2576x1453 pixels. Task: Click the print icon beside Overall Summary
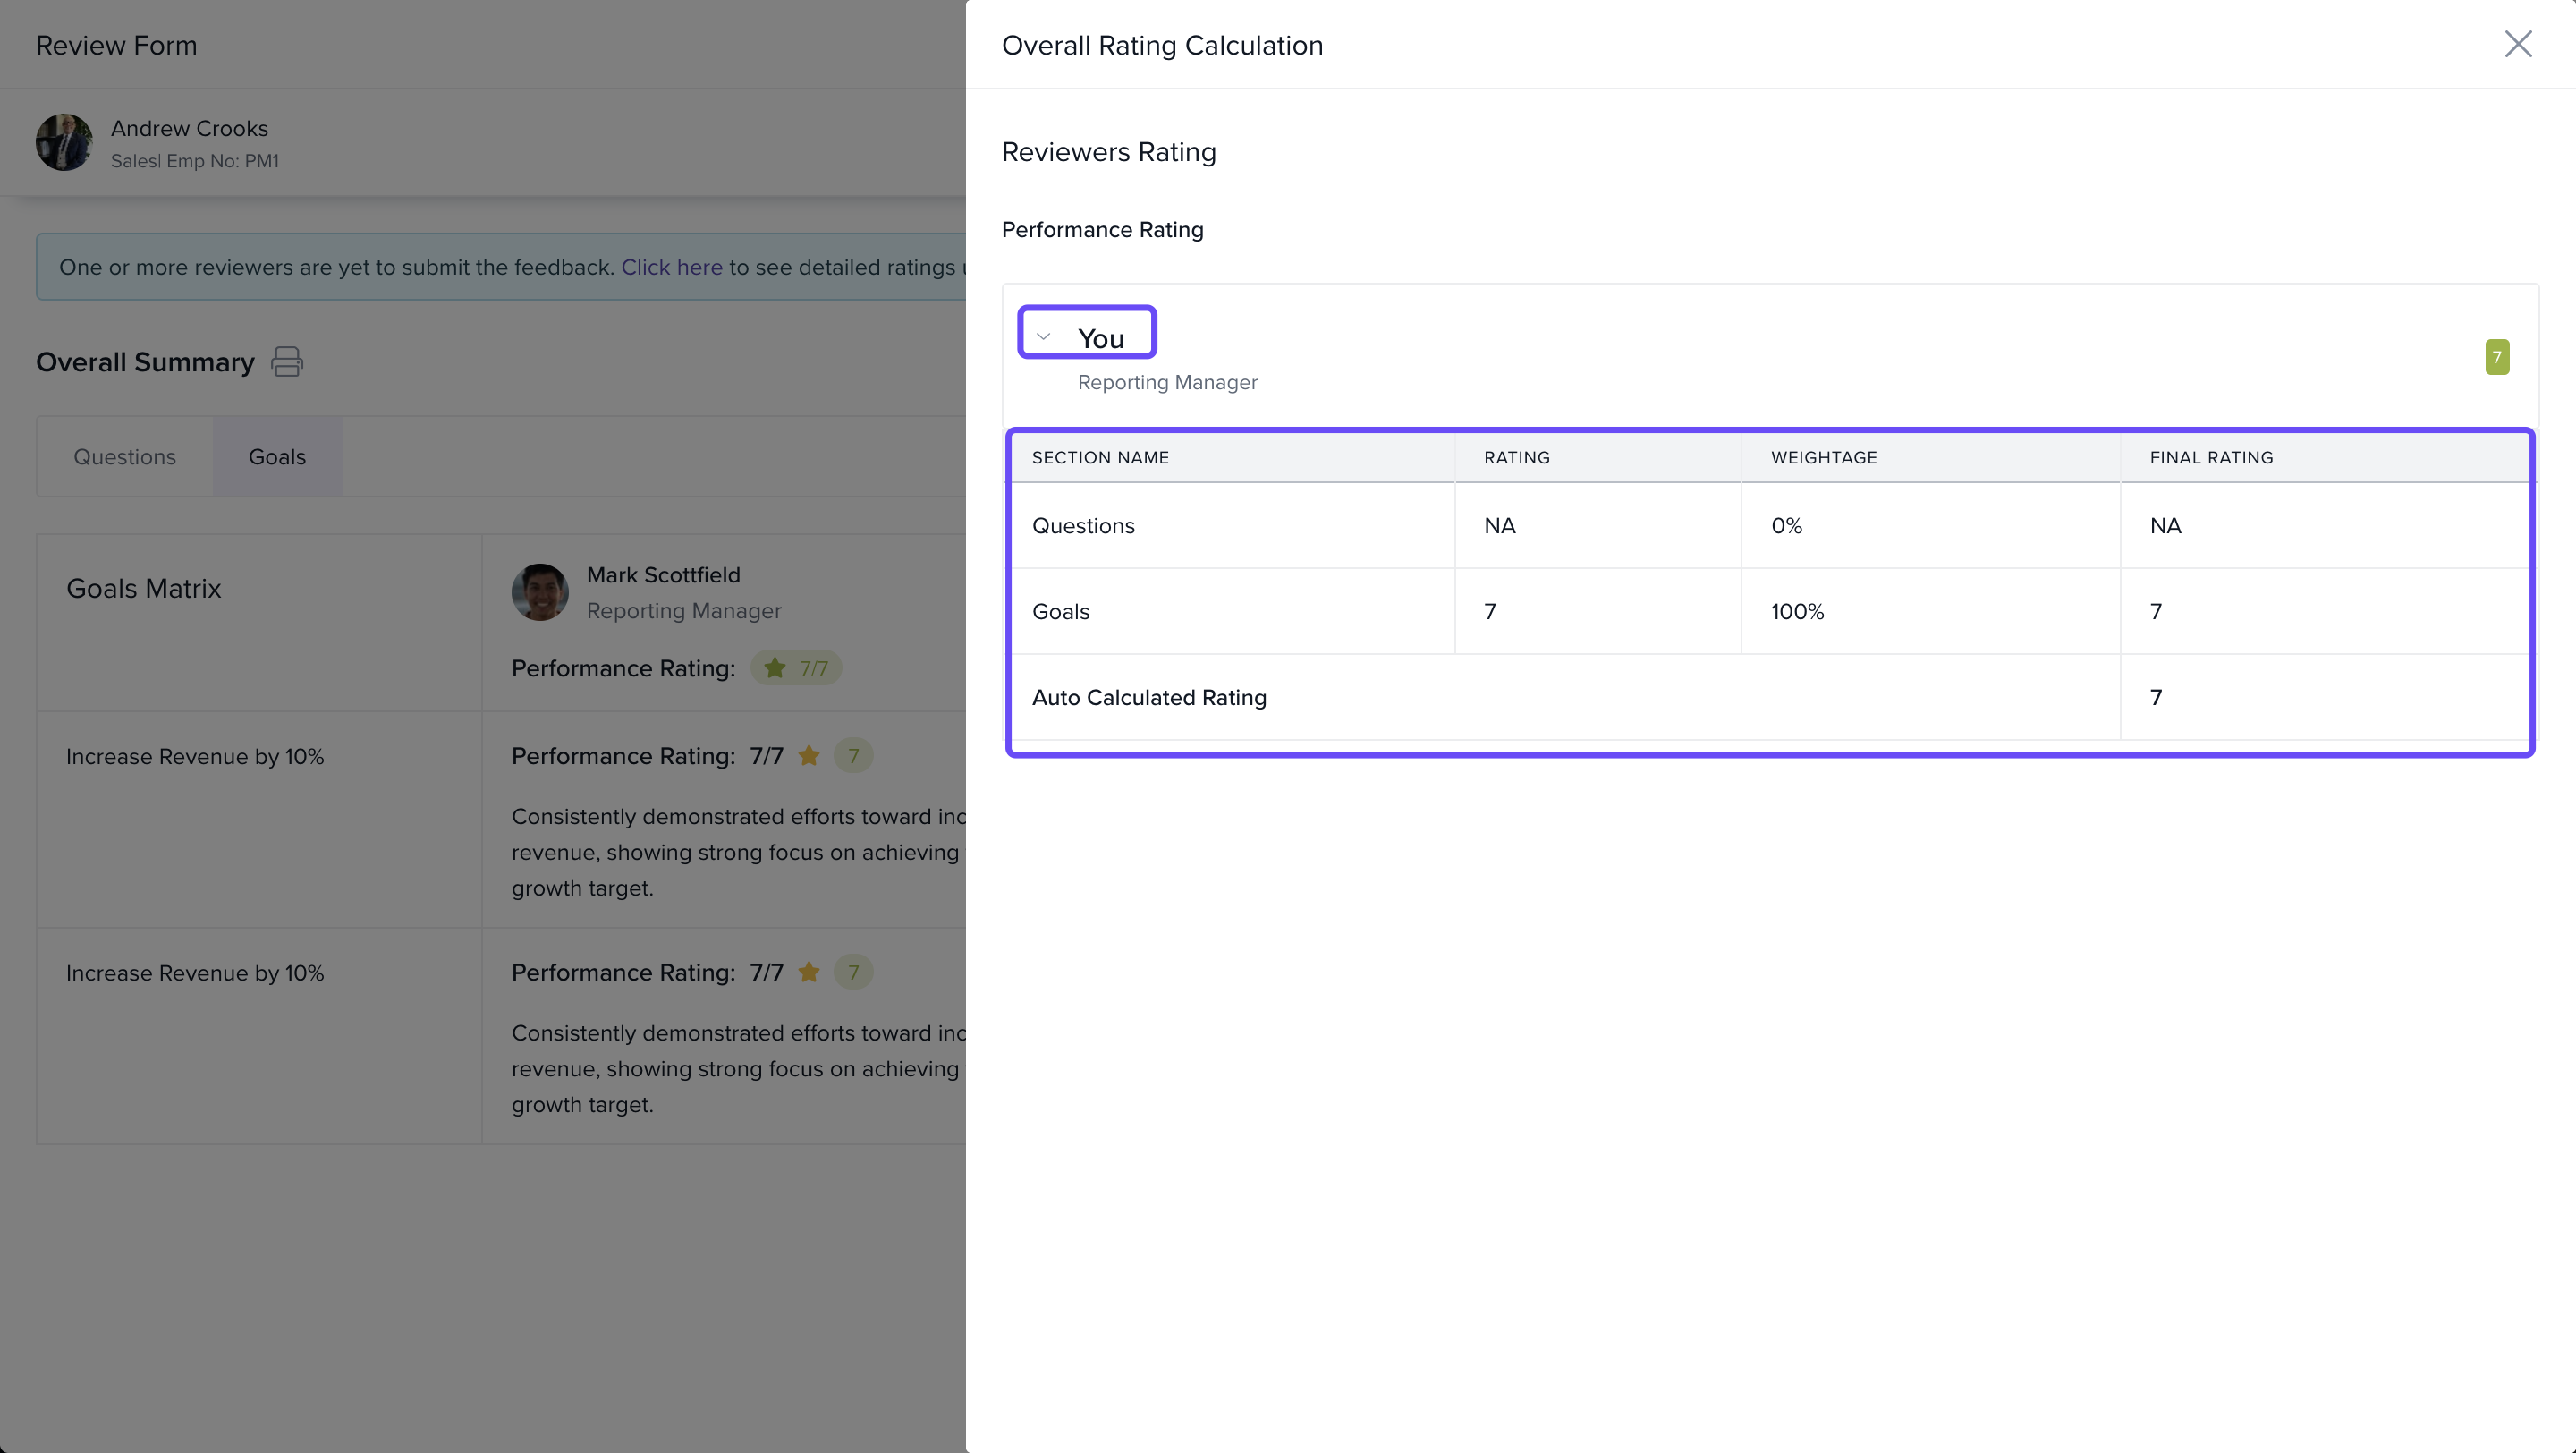click(x=287, y=362)
